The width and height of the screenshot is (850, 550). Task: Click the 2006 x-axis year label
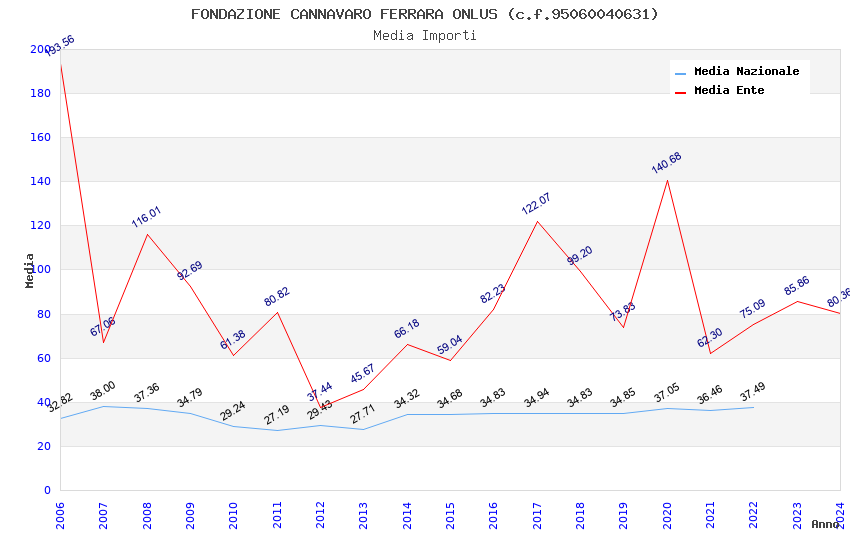60,515
